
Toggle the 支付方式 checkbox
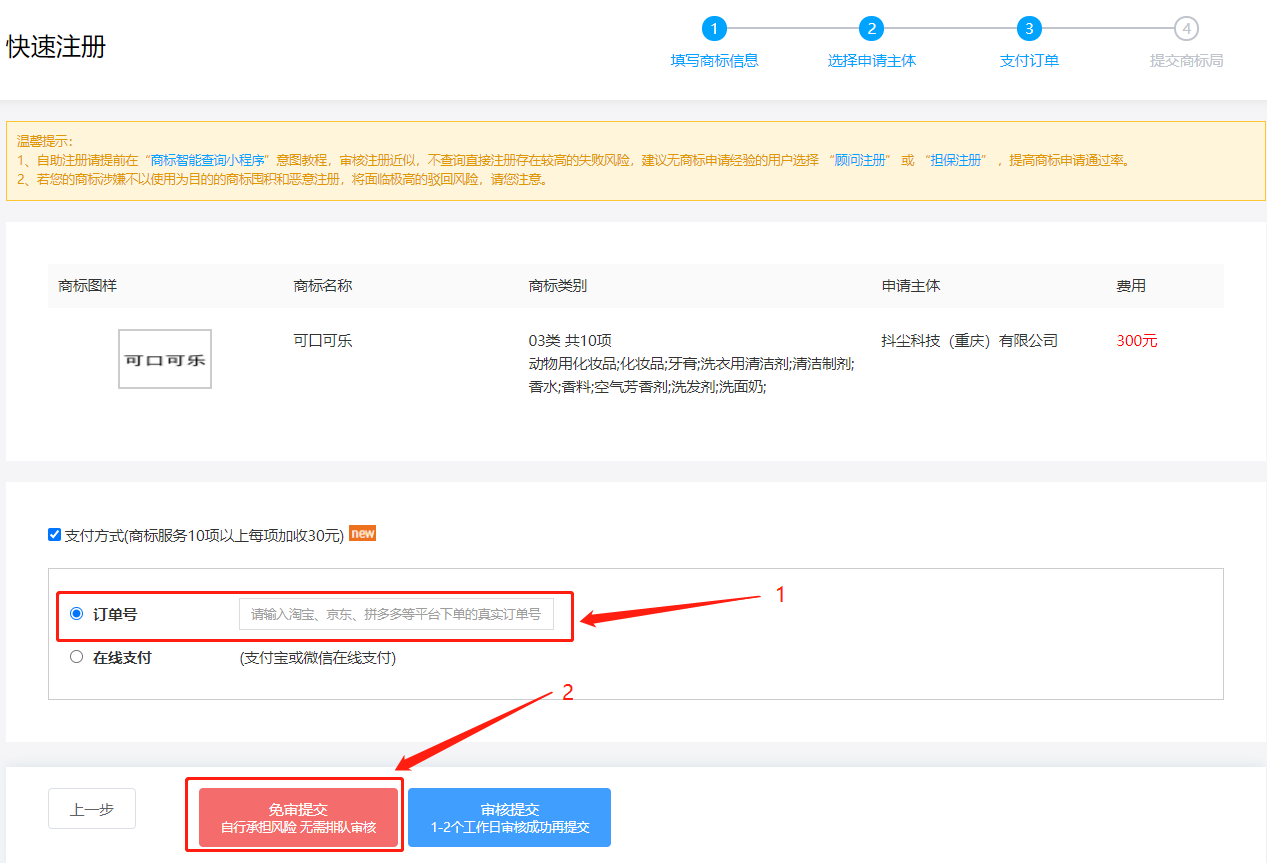[x=55, y=535]
